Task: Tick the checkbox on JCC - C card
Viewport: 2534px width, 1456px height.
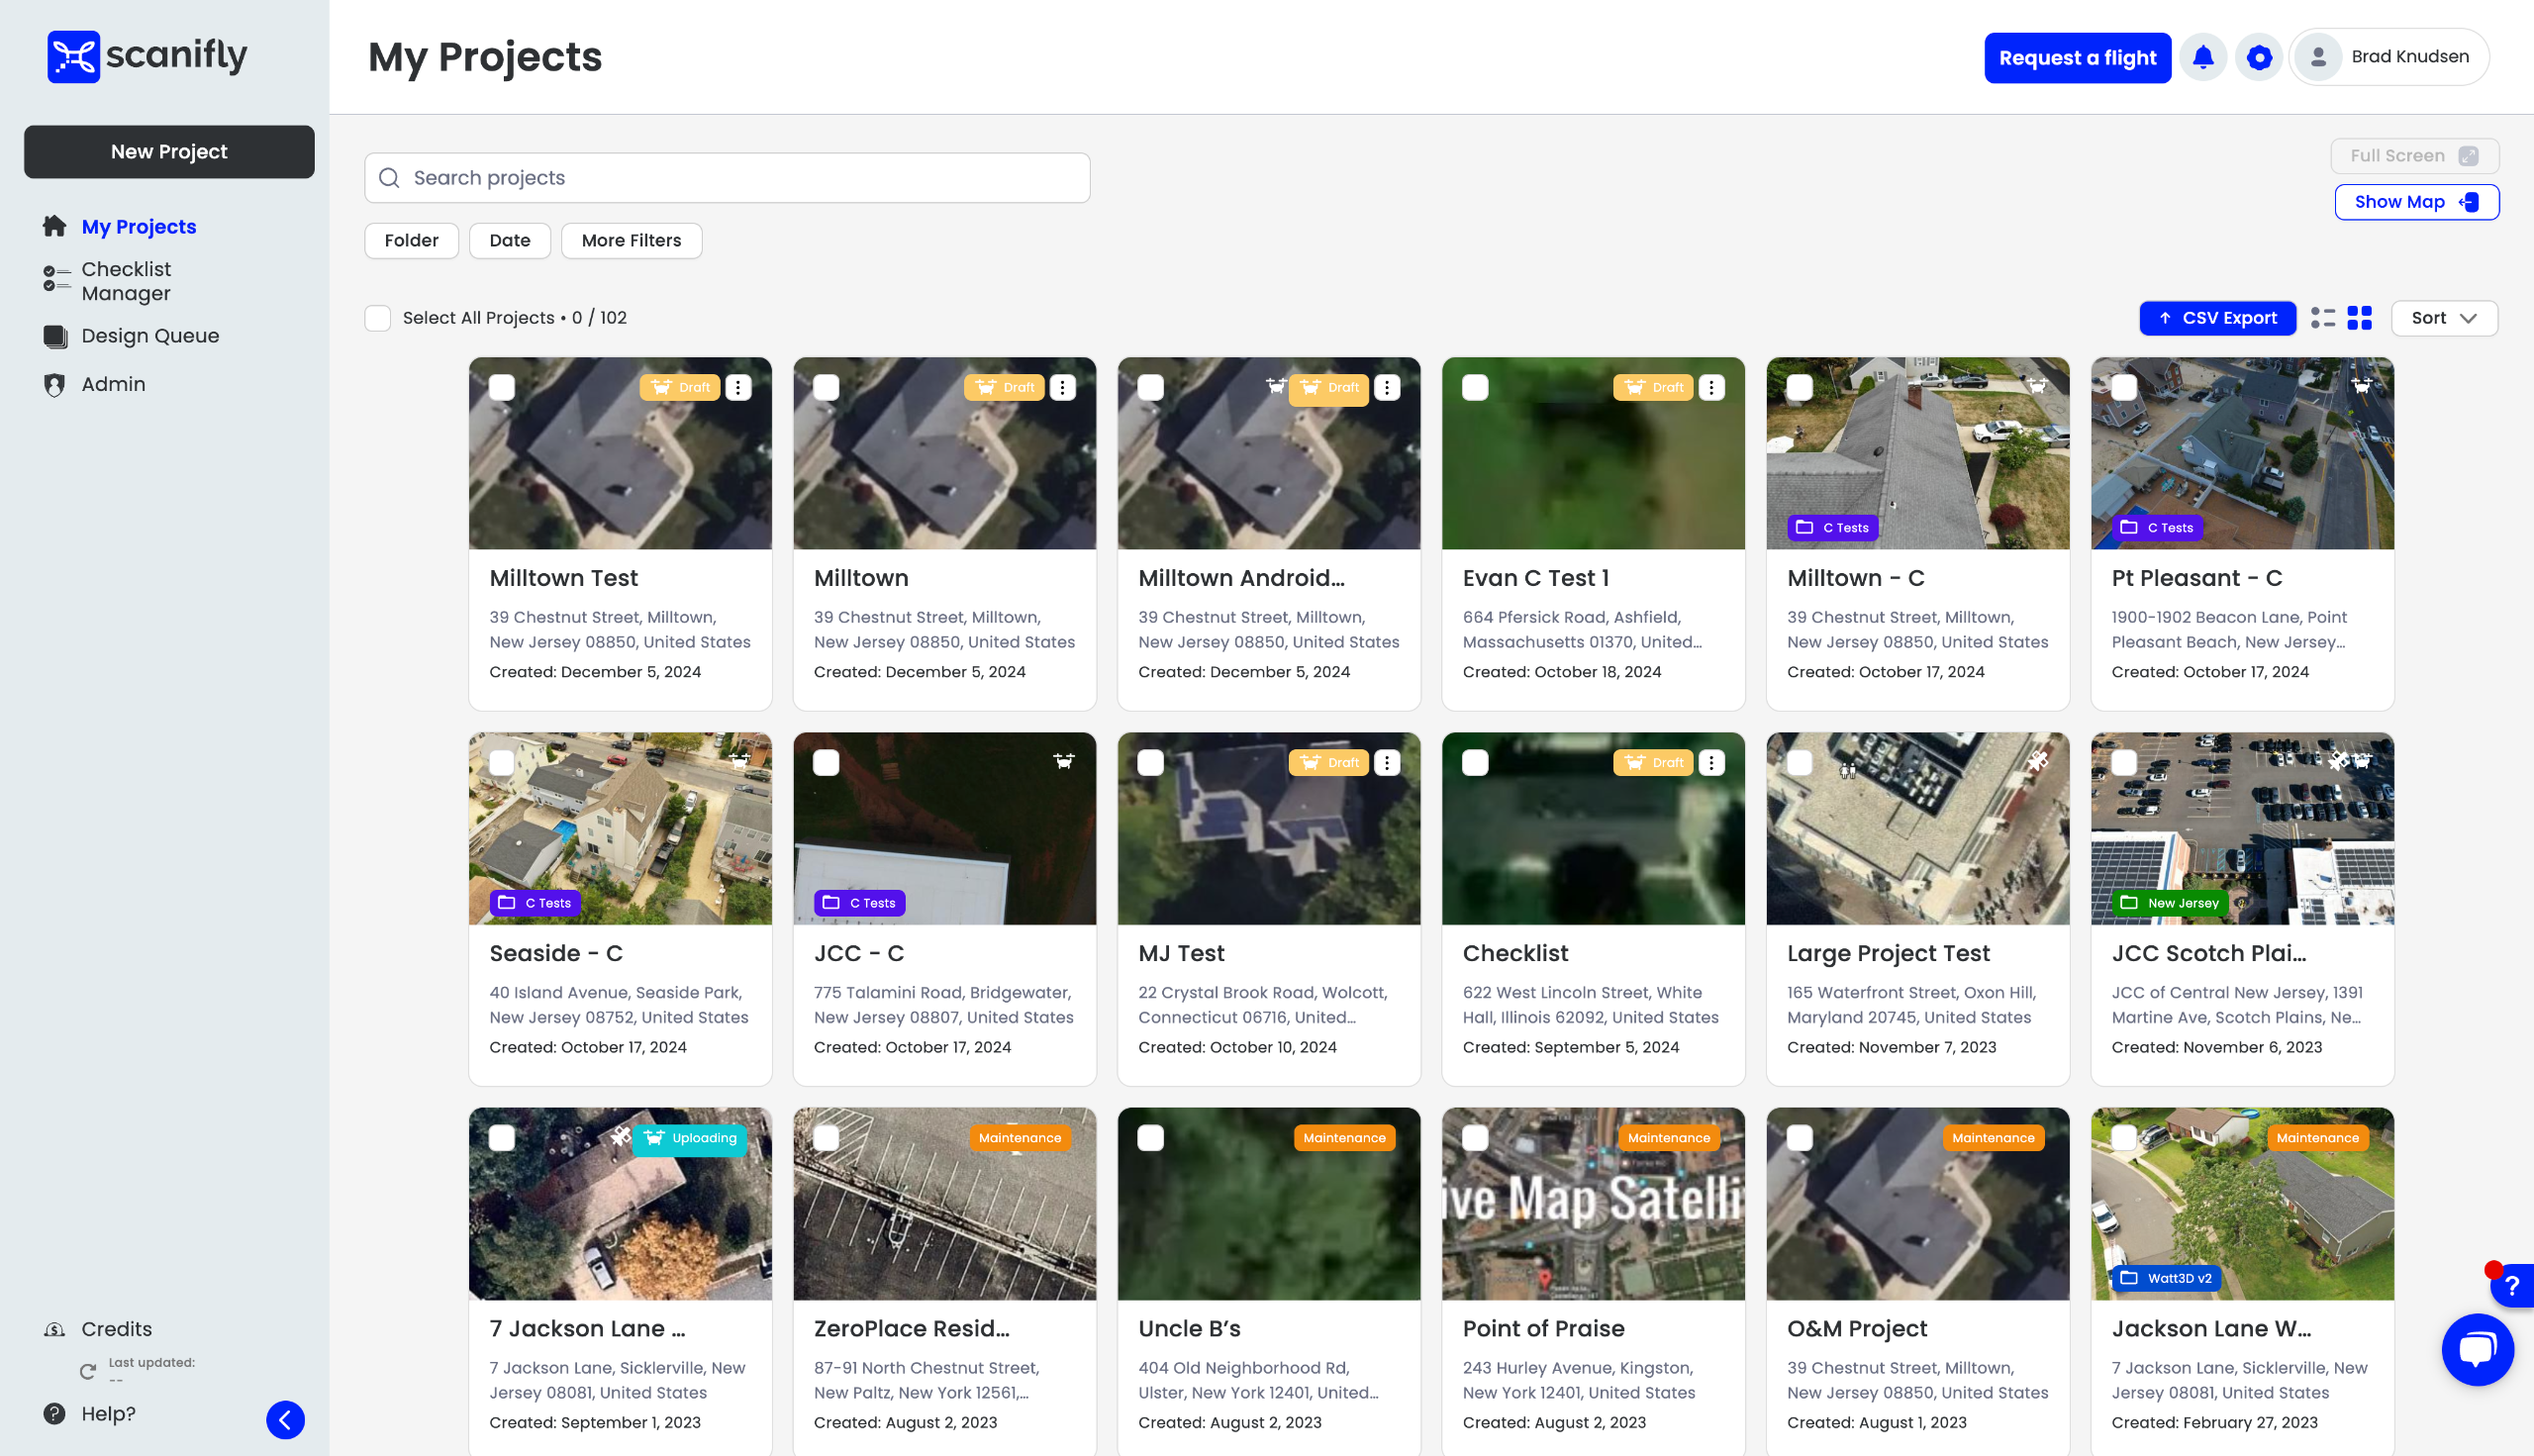Action: 826,763
